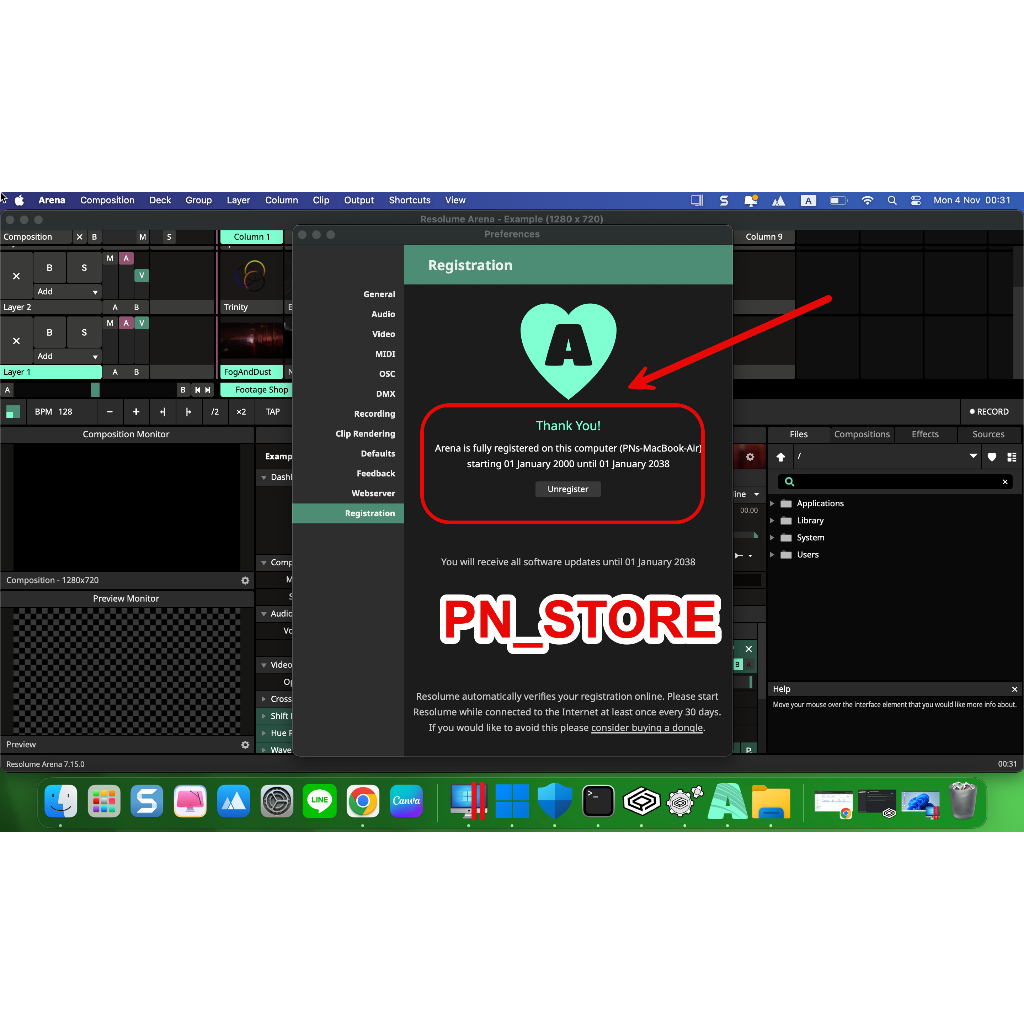Switch to Effects browser tab
The height and width of the screenshot is (1024, 1024).
(x=925, y=434)
